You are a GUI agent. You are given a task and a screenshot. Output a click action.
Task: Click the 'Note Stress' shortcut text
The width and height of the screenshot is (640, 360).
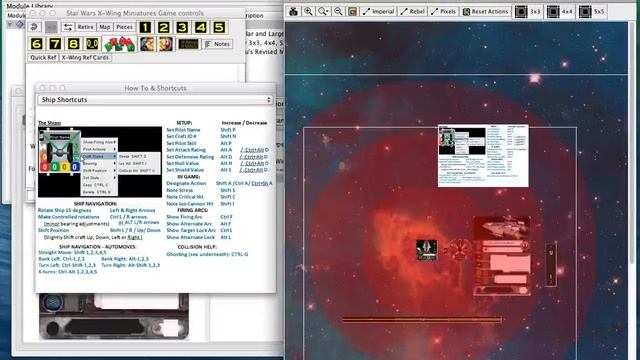(x=179, y=190)
